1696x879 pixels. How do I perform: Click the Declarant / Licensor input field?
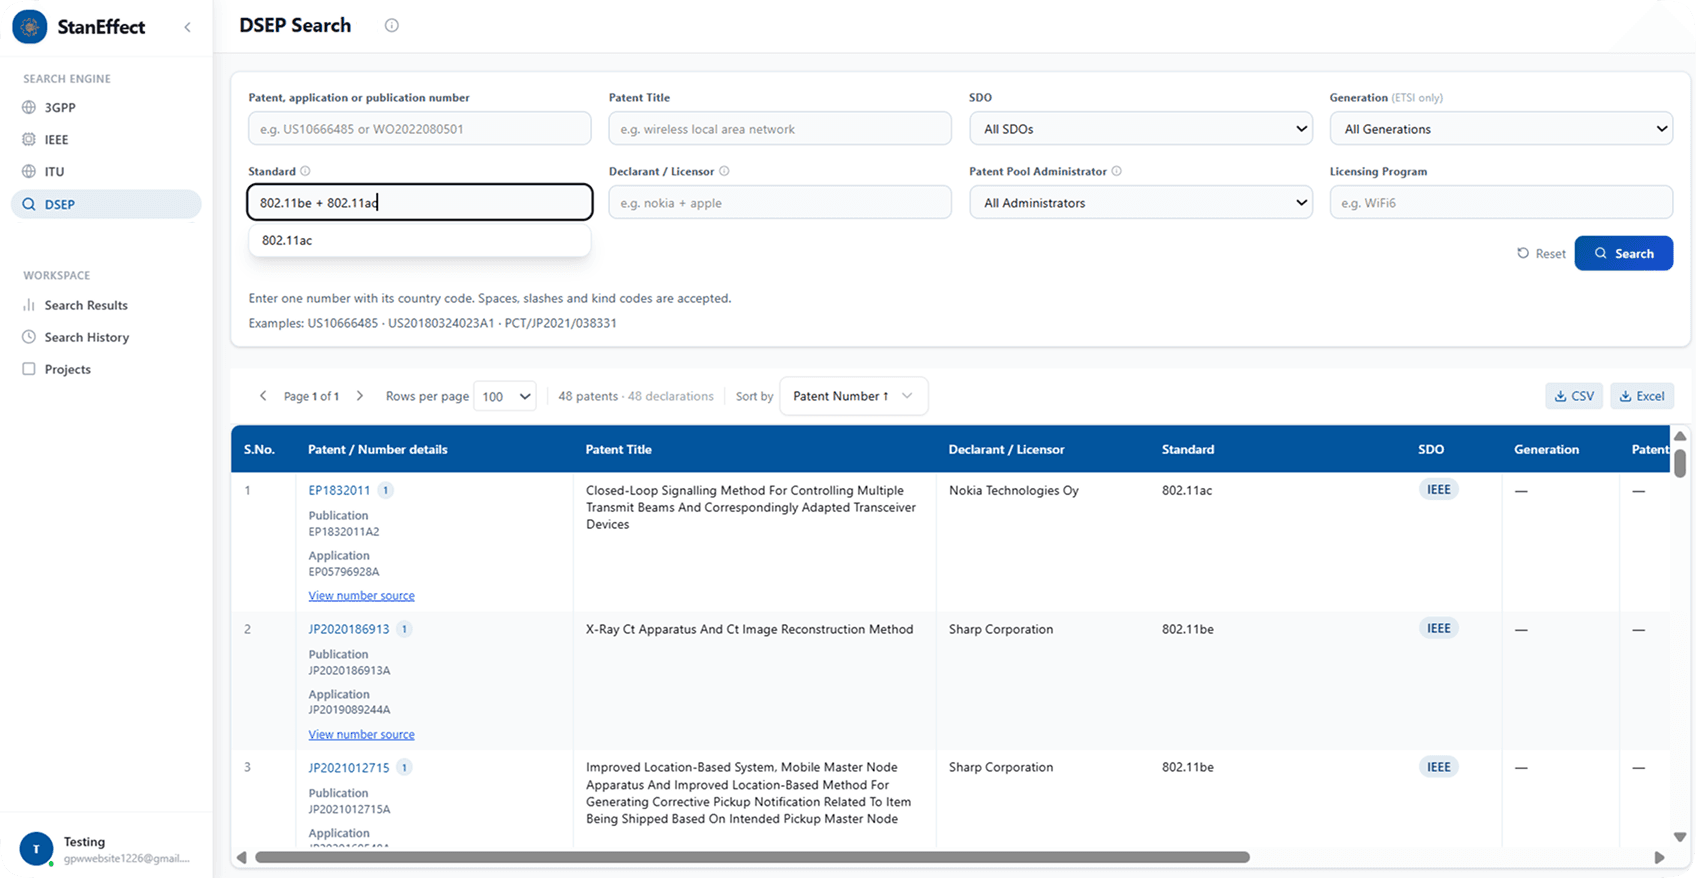pyautogui.click(x=780, y=202)
